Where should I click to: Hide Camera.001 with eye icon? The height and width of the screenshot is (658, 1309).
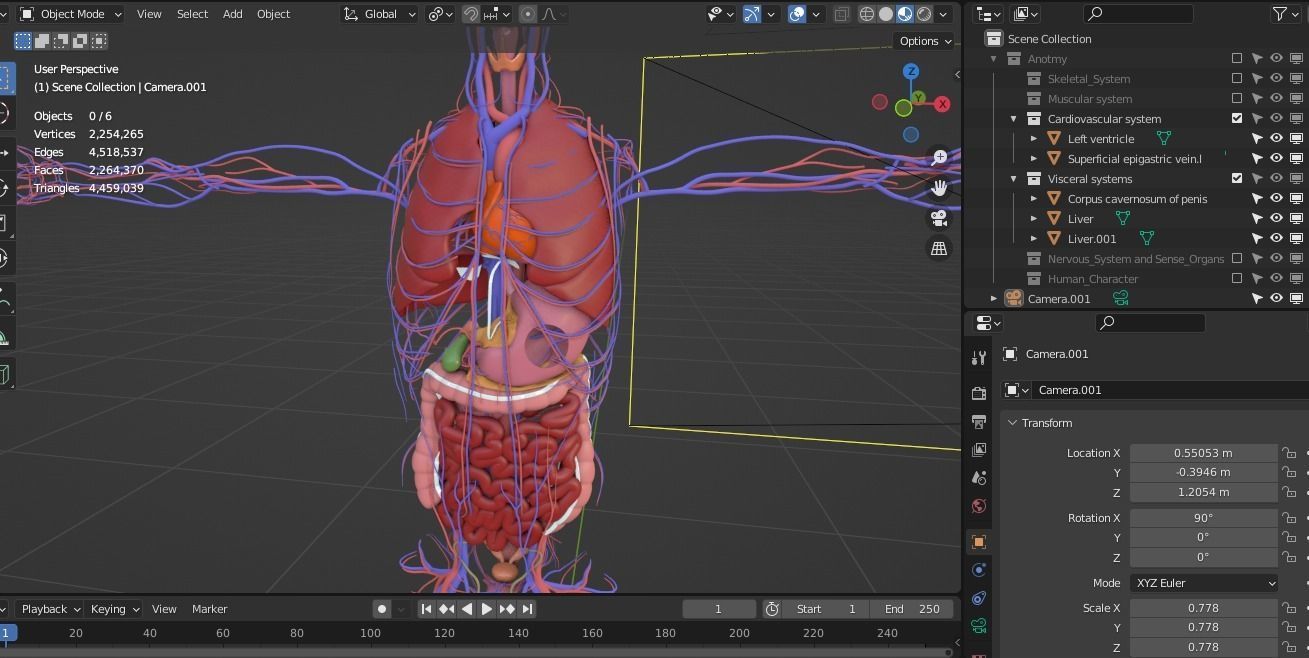pyautogui.click(x=1277, y=298)
